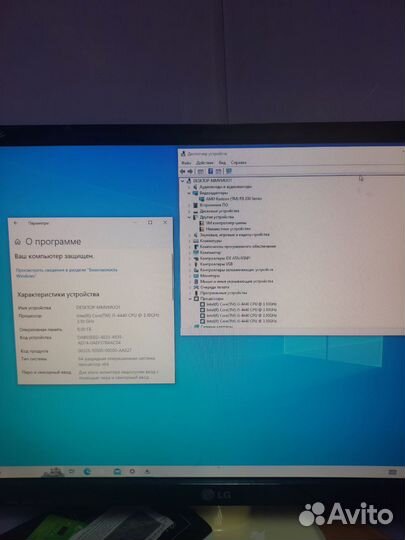Click the Settings window vertical scrollbar

coord(173,277)
